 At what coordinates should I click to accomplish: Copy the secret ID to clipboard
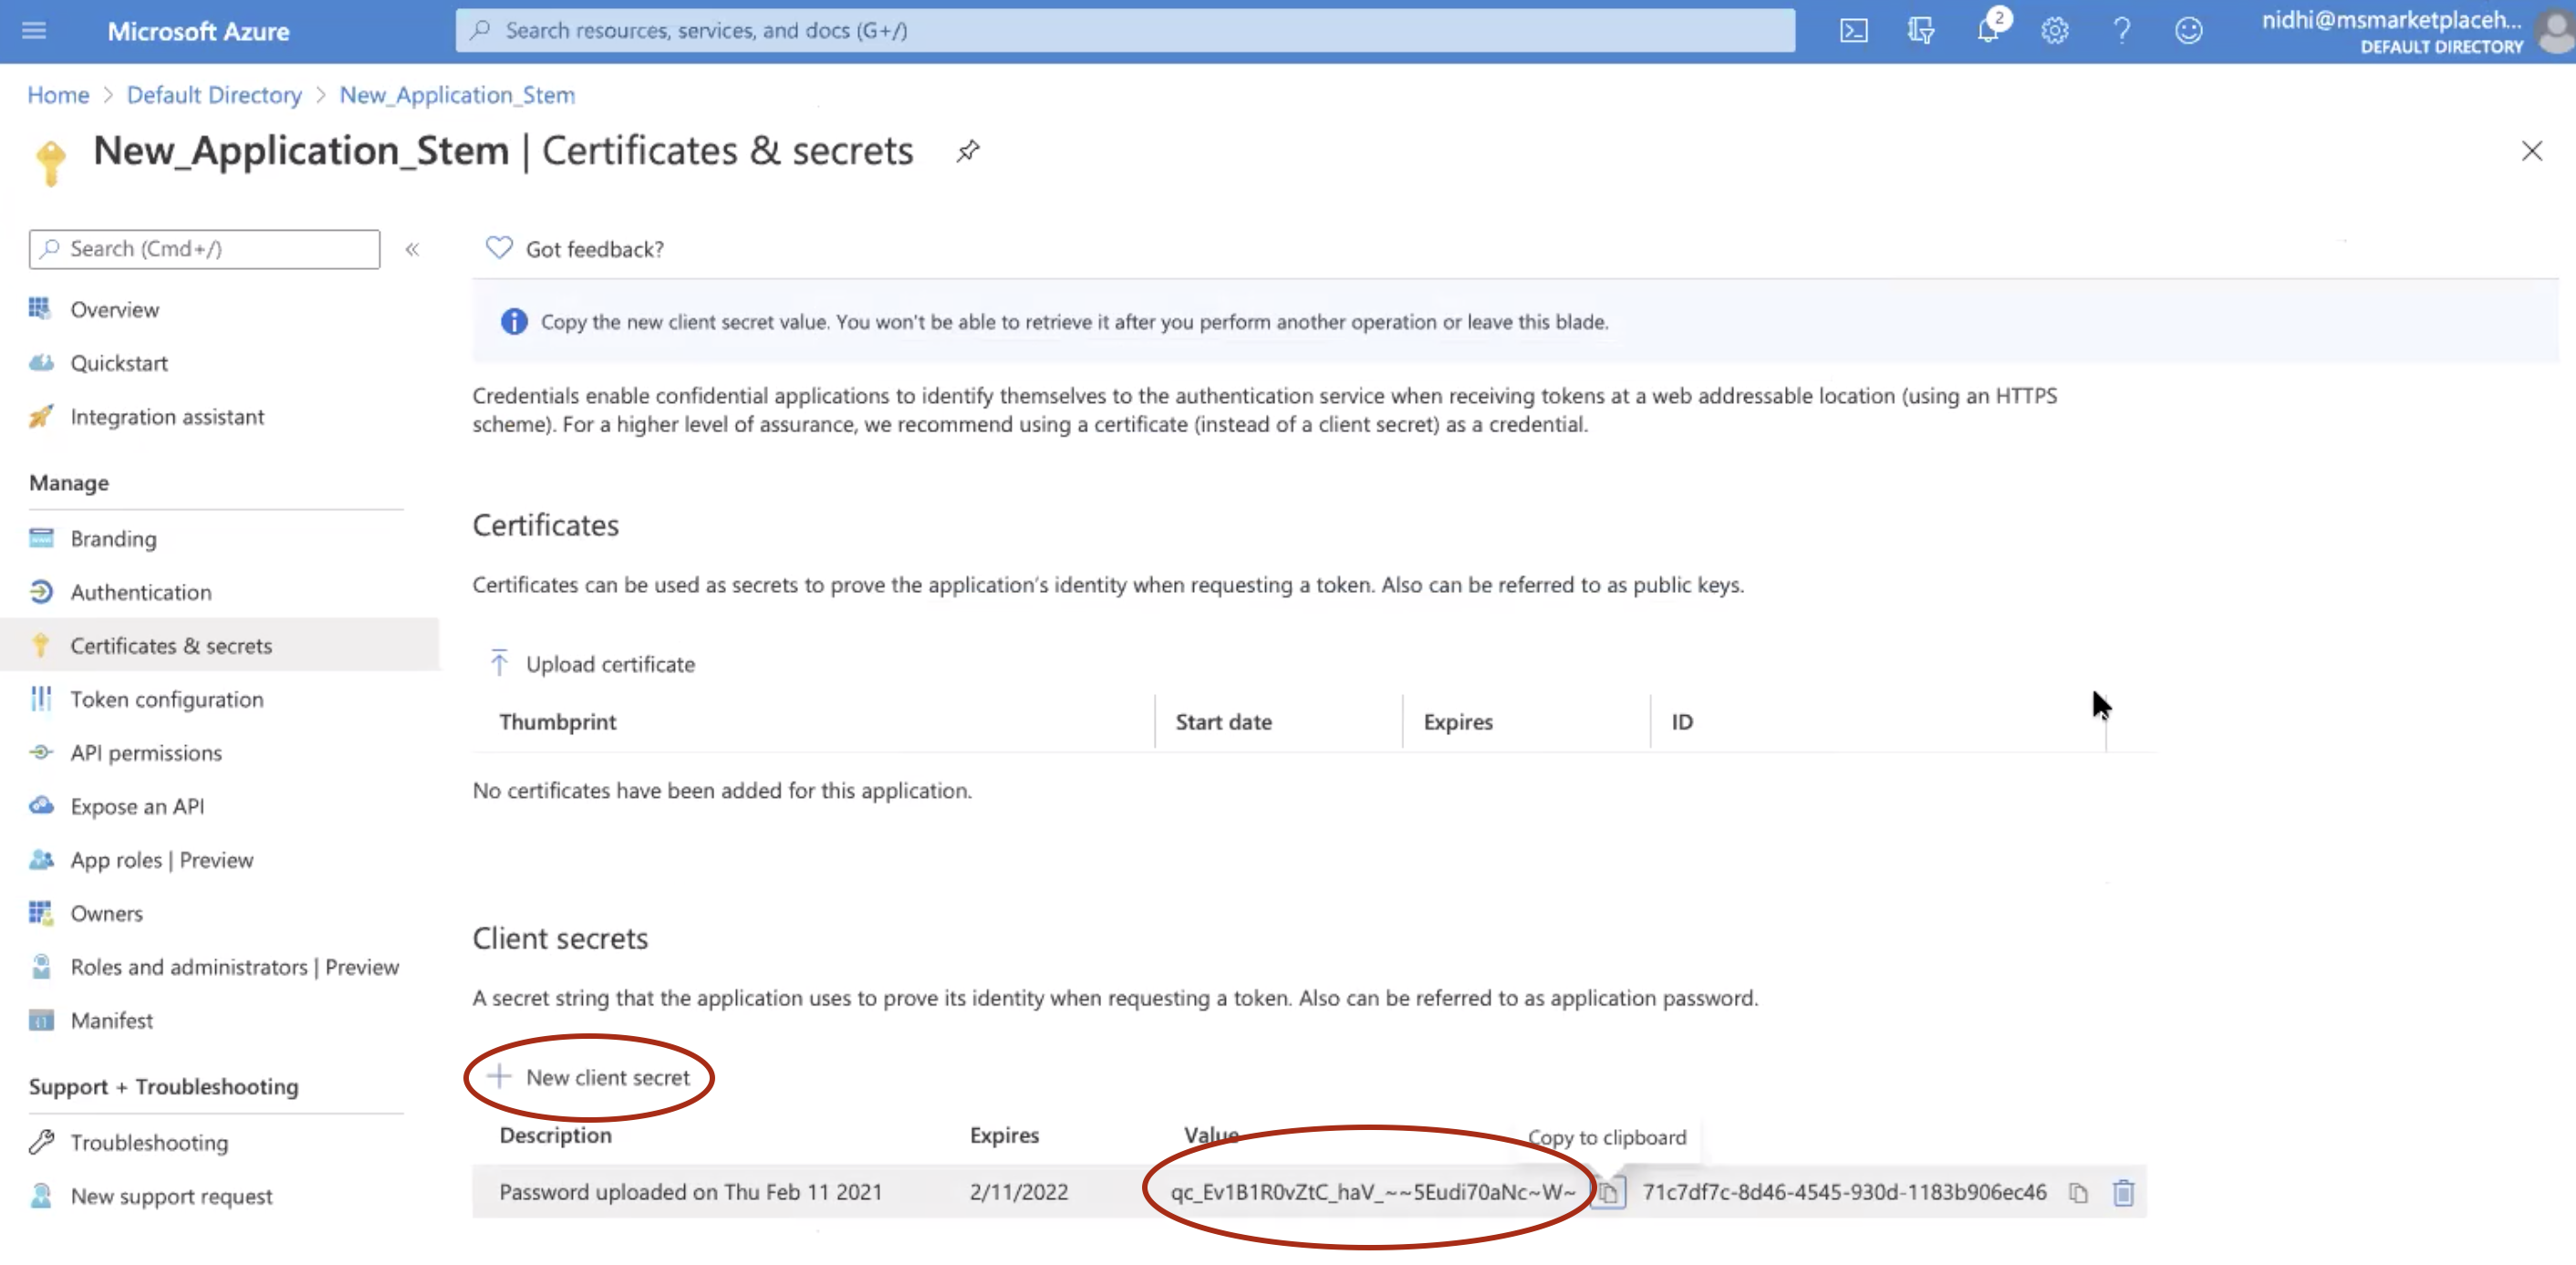(2078, 1192)
